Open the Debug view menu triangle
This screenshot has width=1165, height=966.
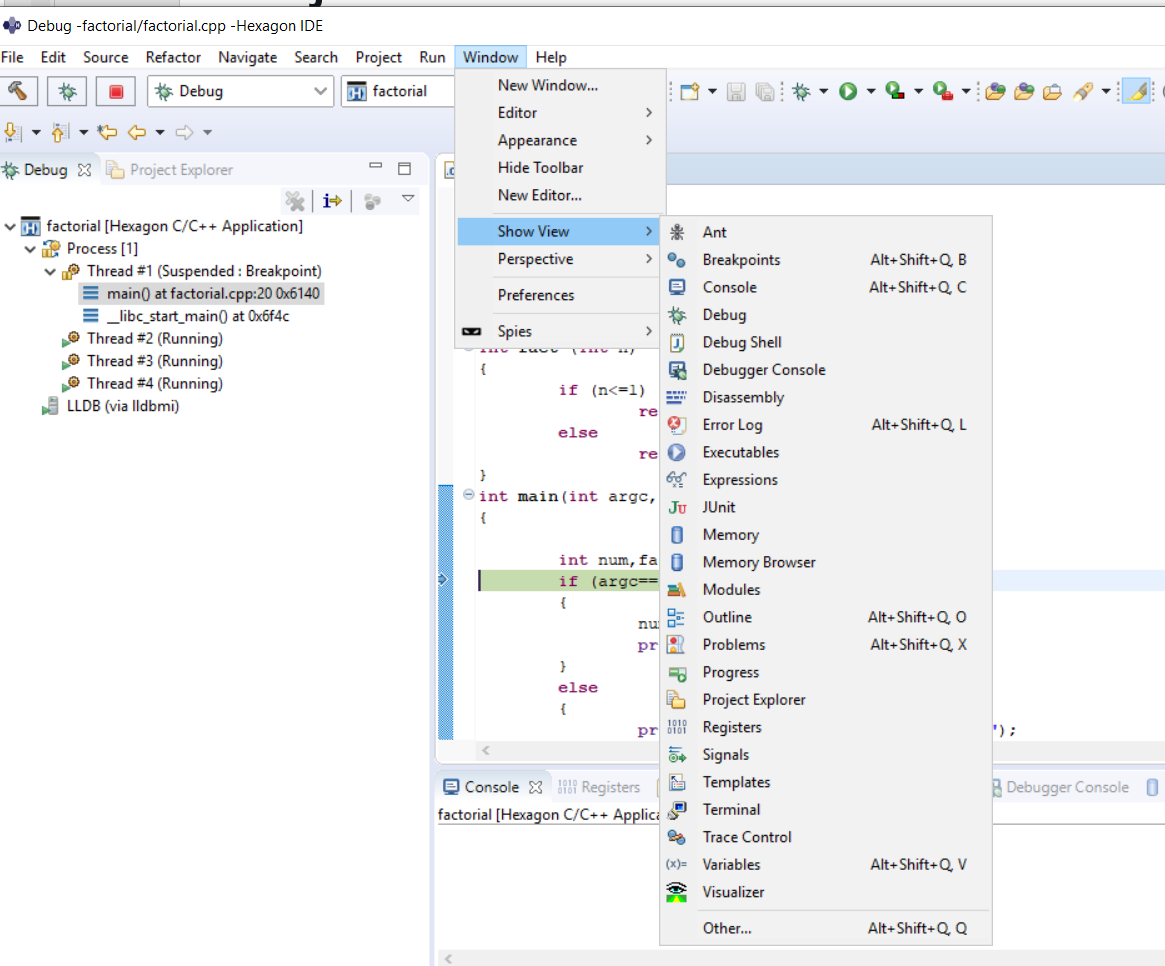[x=408, y=198]
